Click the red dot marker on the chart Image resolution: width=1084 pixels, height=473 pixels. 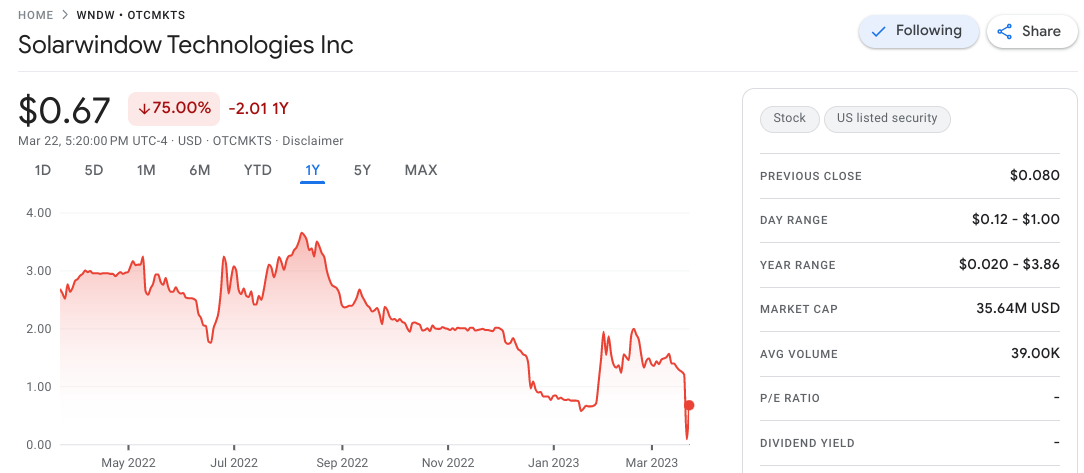[689, 405]
